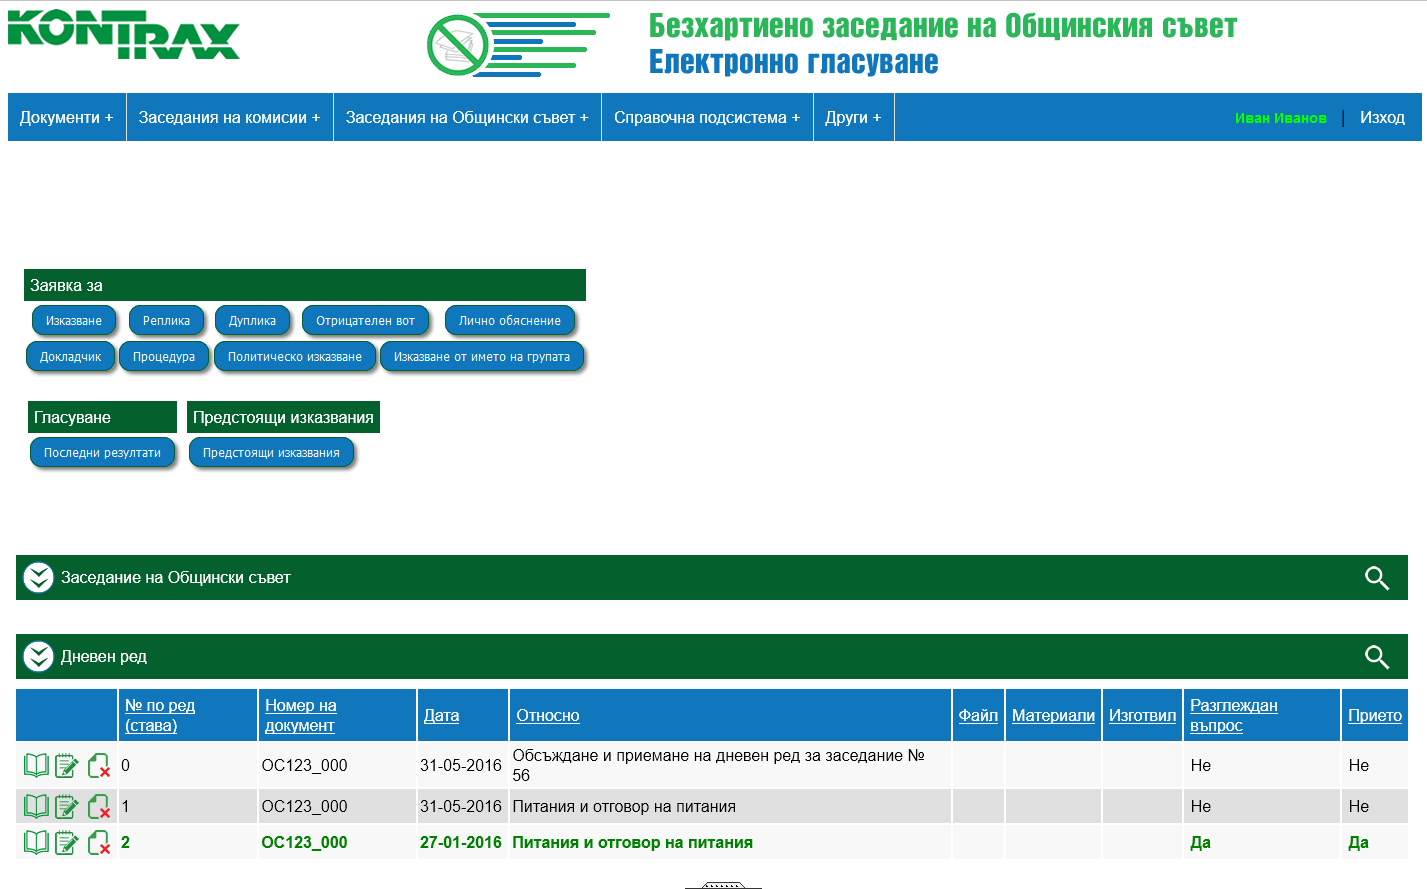Viewport: 1427px width, 889px height.
Task: Show Последни резултати voting button
Action: 102,453
